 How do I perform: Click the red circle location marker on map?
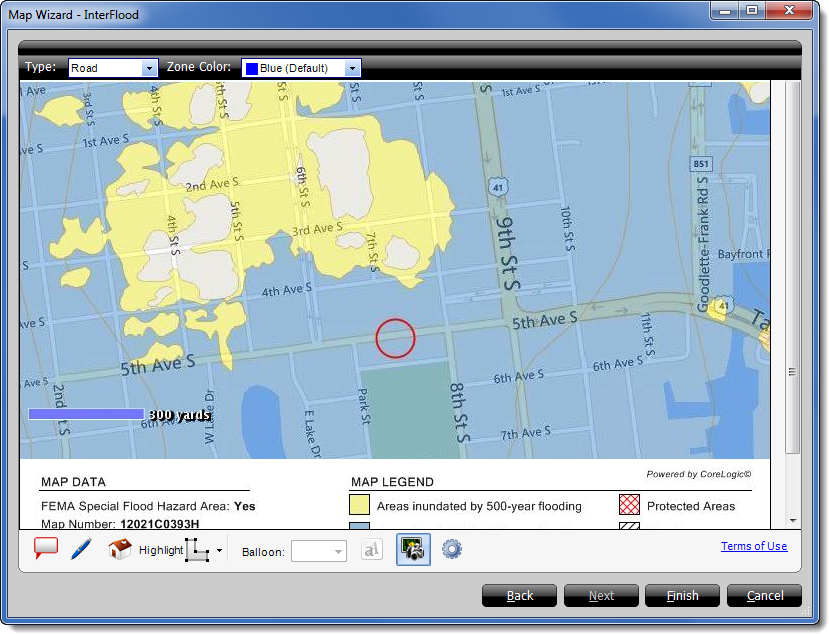[x=395, y=338]
